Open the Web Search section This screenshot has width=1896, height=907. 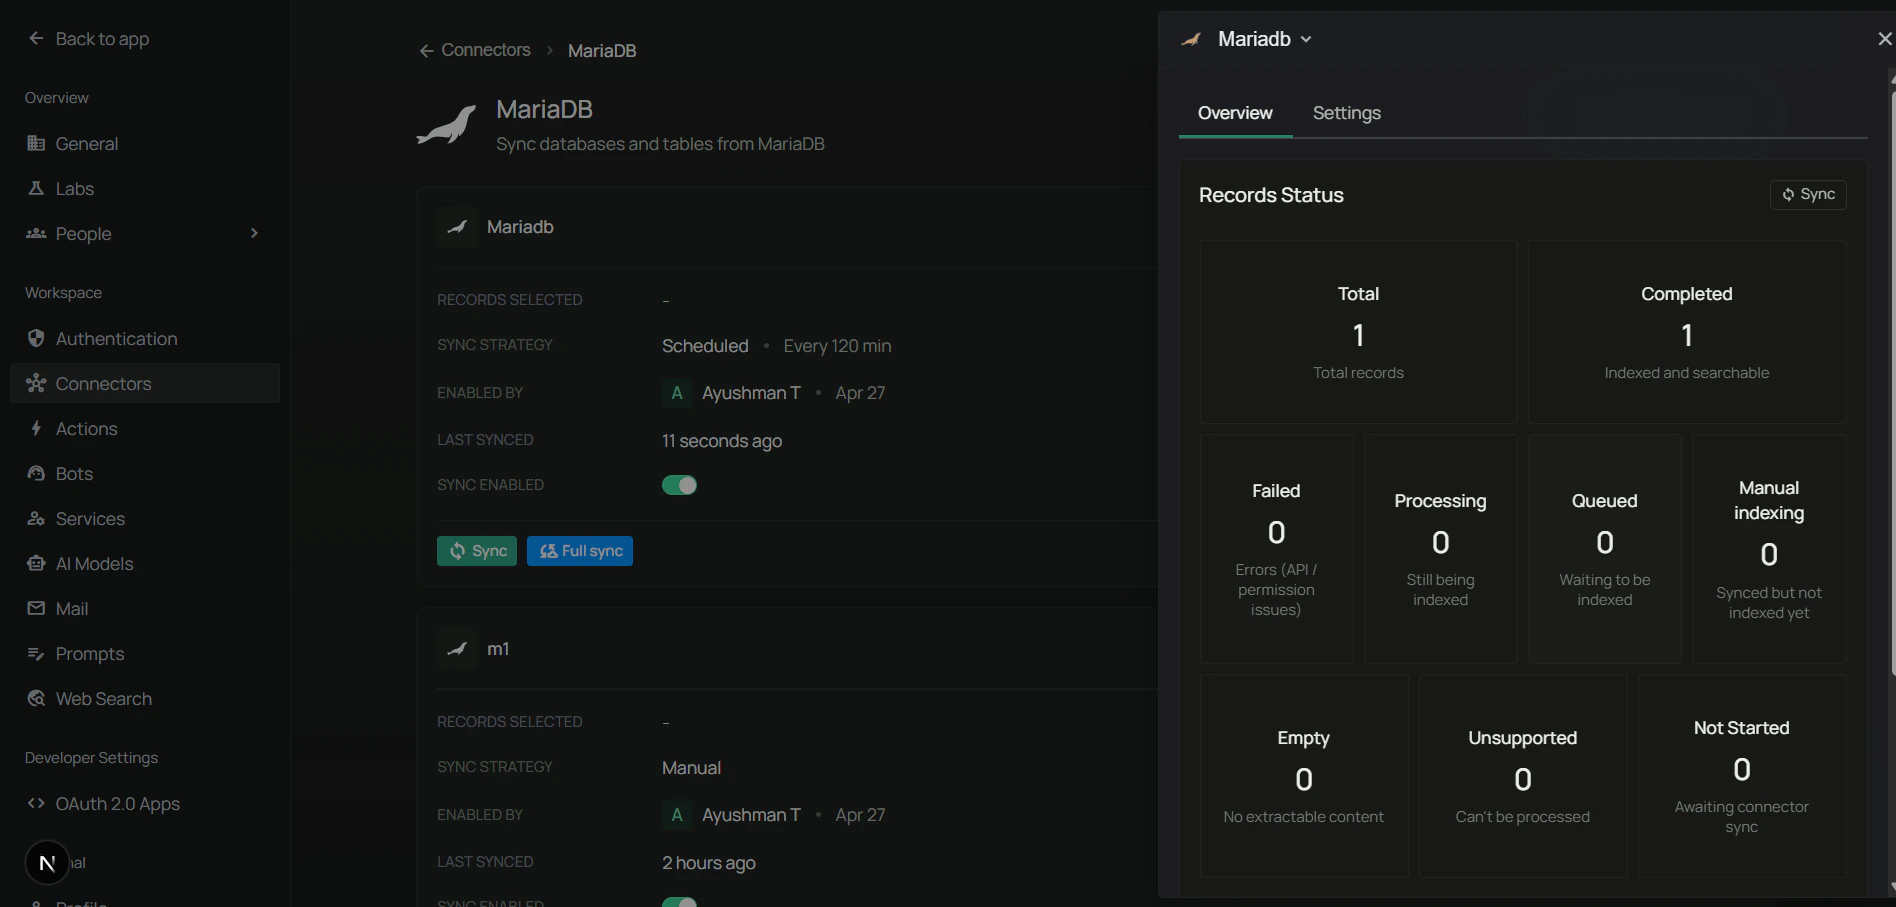pyautogui.click(x=103, y=698)
